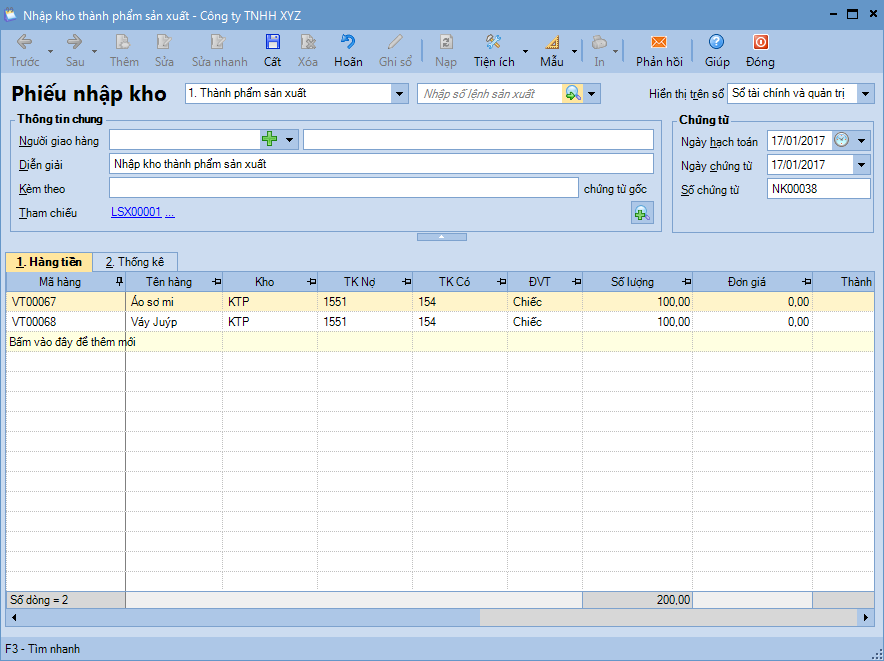This screenshot has height=661, width=884.
Task: Open Phản hồi feedback envelope icon
Action: coord(659,43)
